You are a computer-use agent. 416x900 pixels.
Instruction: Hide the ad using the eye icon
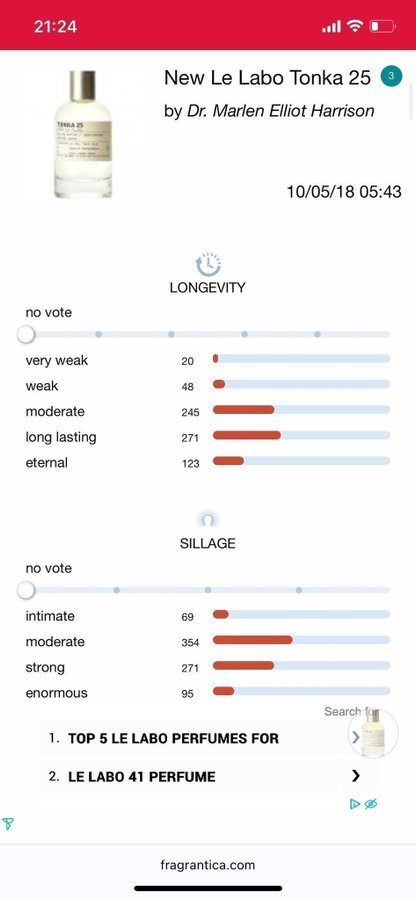371,804
